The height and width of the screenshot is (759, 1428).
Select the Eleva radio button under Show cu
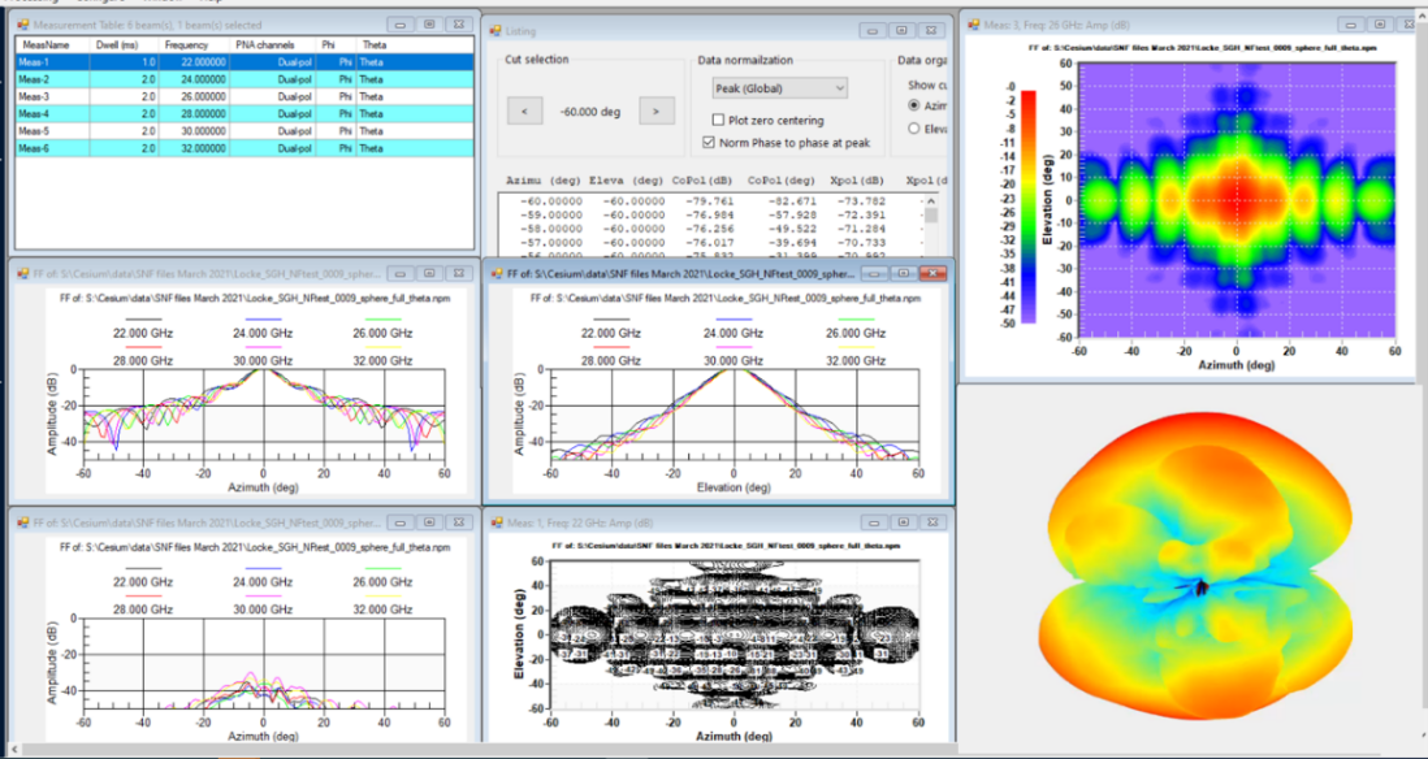(x=914, y=128)
